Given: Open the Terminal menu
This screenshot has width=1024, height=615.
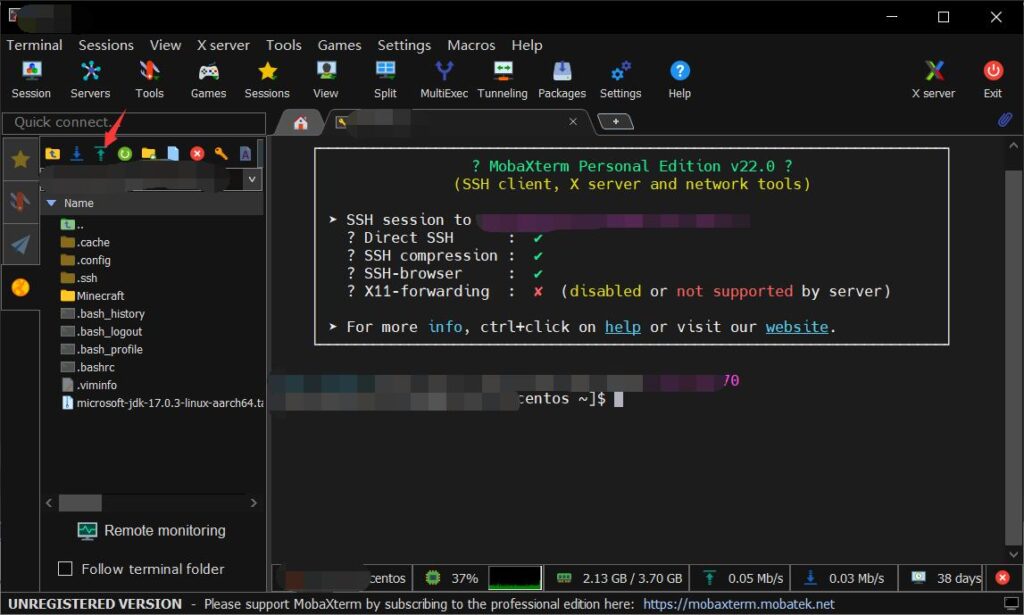Looking at the screenshot, I should point(35,45).
